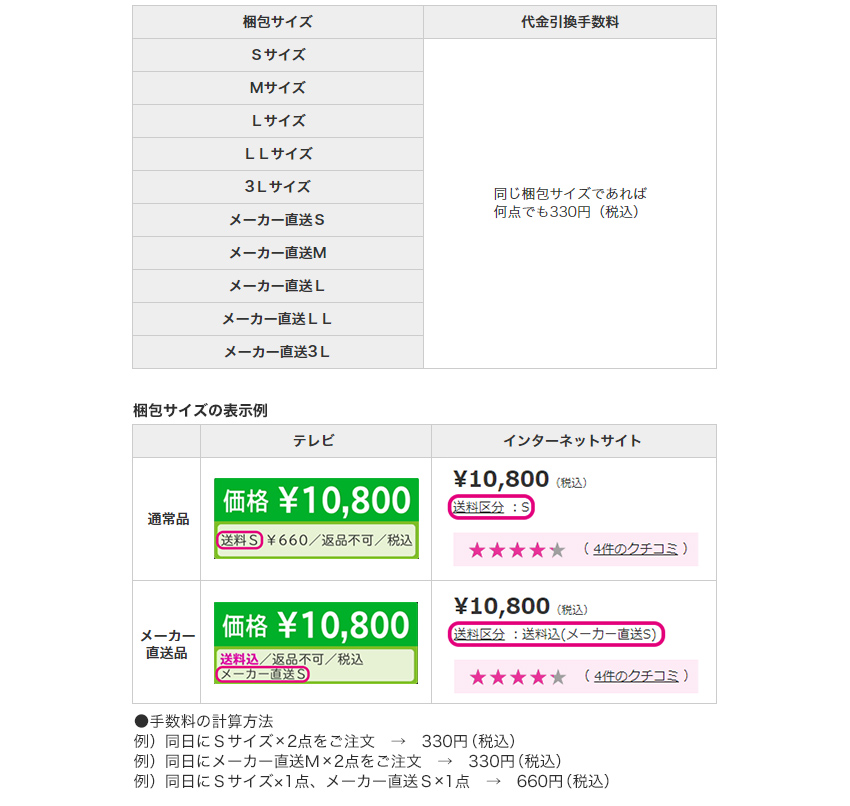Select the LLサイズ table cell

[278, 154]
